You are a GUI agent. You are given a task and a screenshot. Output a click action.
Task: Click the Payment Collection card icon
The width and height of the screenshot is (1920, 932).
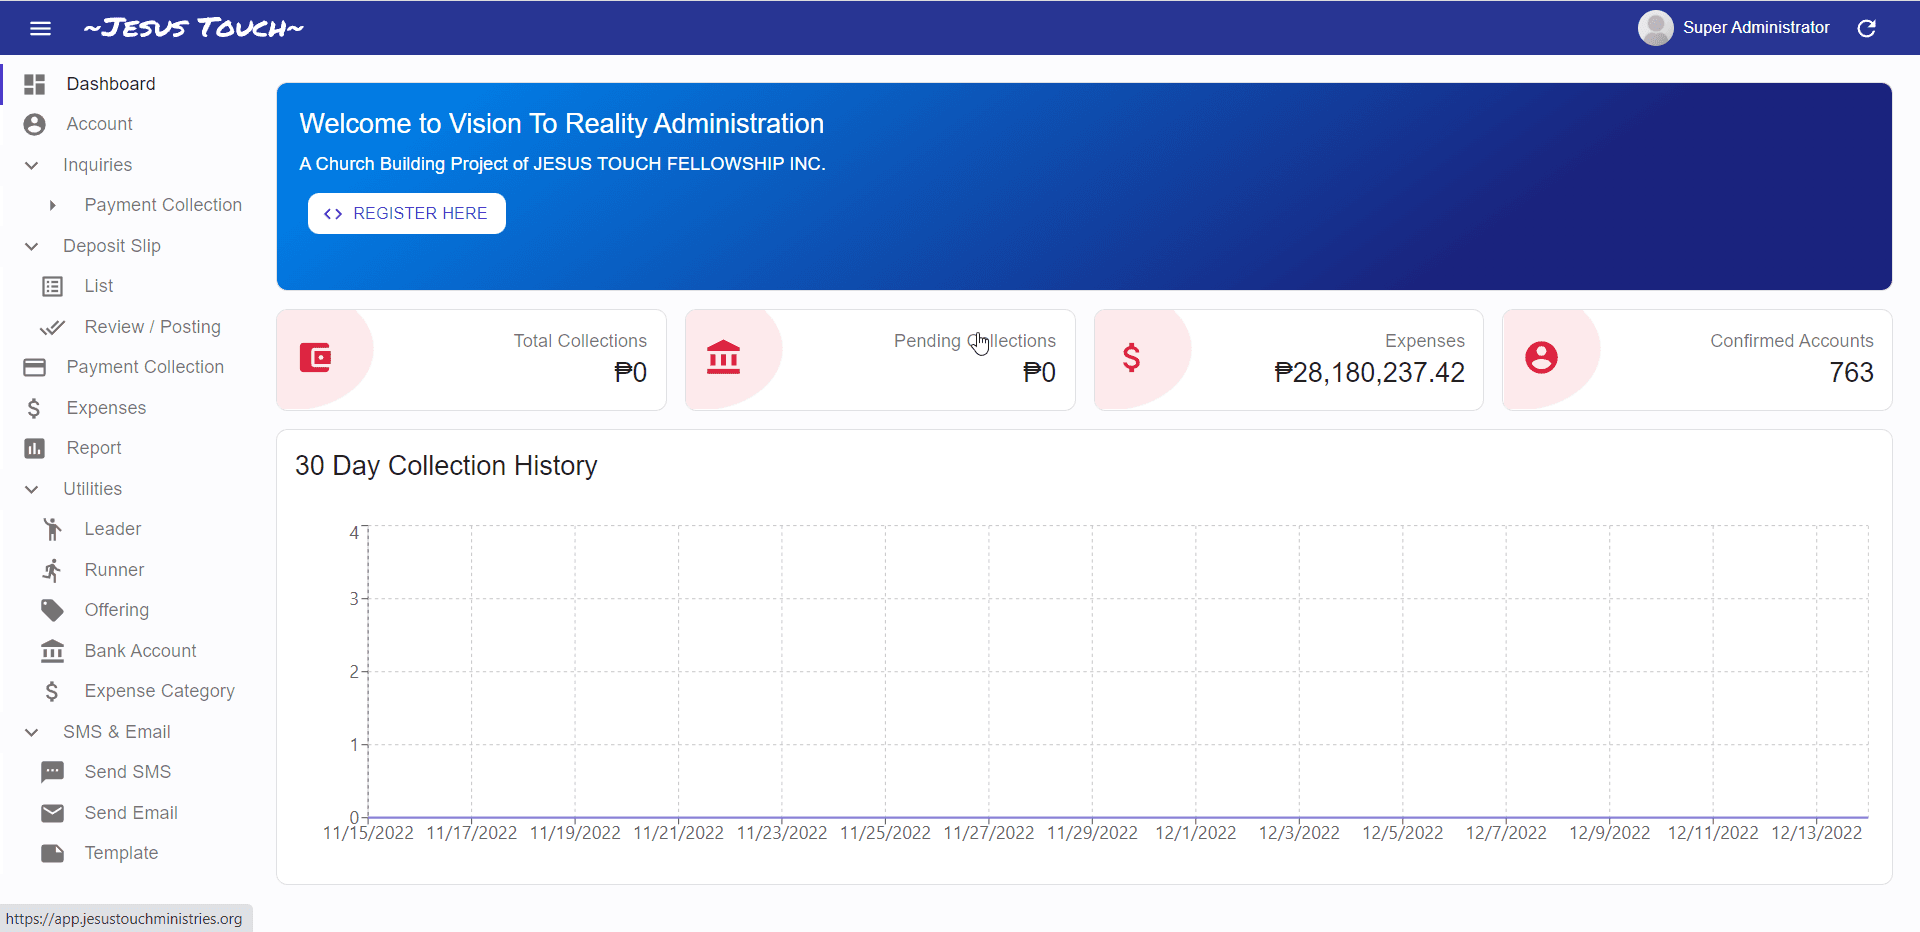(35, 367)
